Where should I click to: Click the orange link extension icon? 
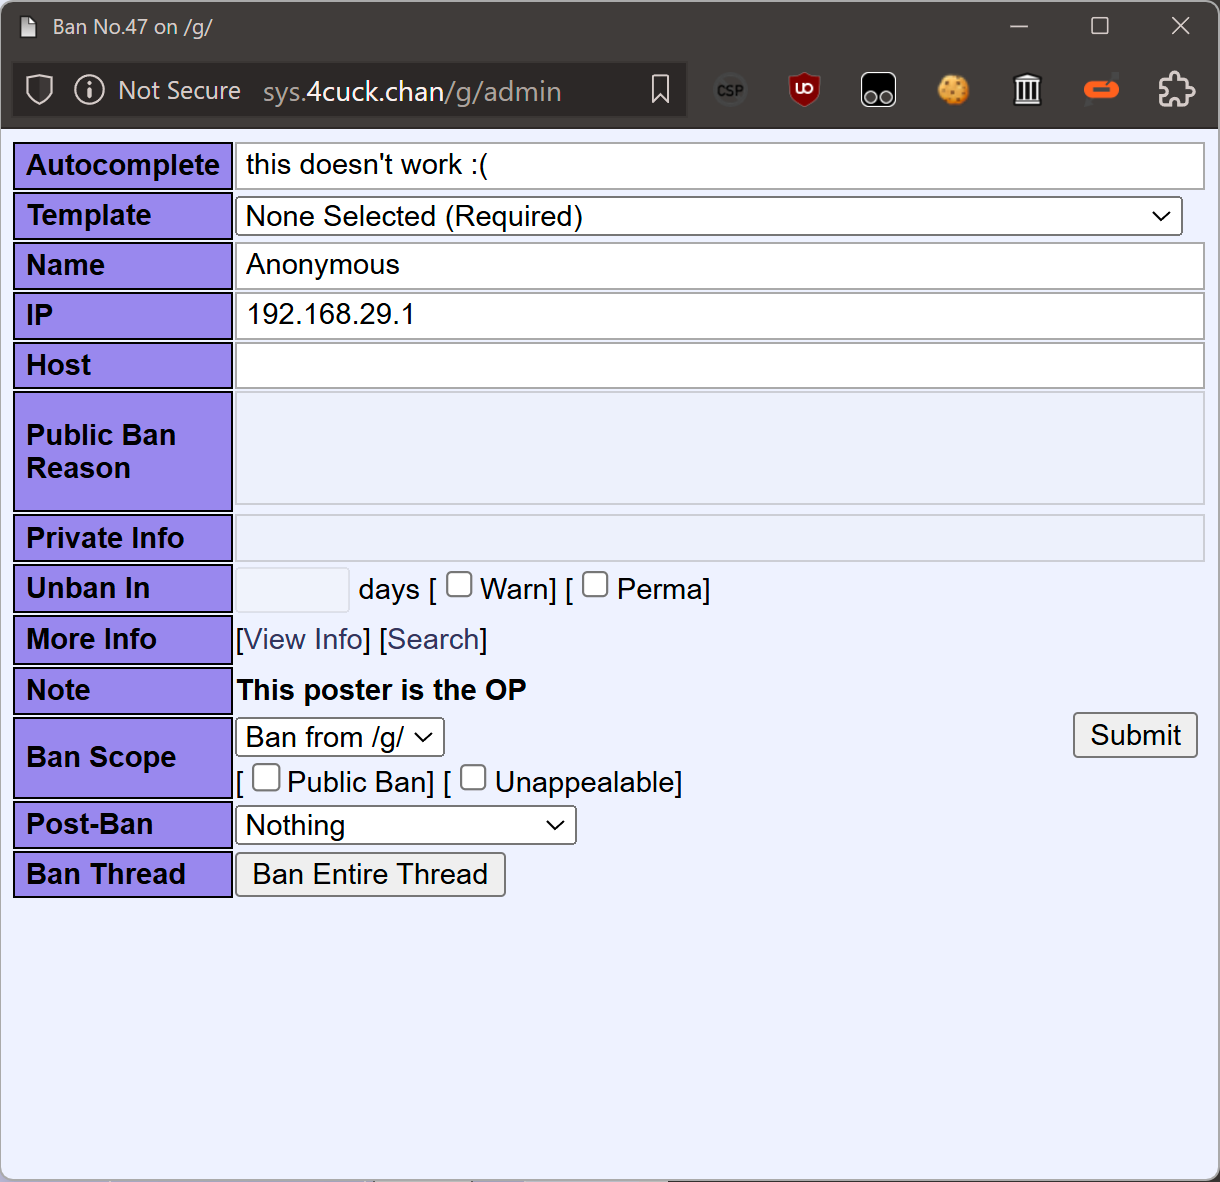pos(1101,90)
